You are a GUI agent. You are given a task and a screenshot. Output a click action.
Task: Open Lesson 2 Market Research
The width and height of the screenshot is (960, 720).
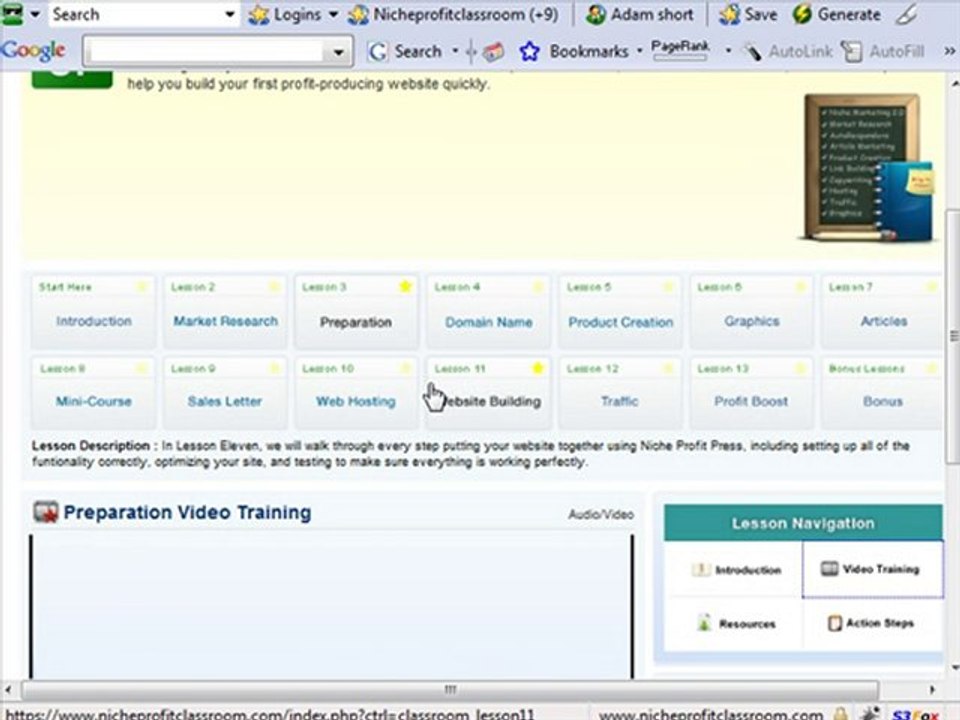225,313
